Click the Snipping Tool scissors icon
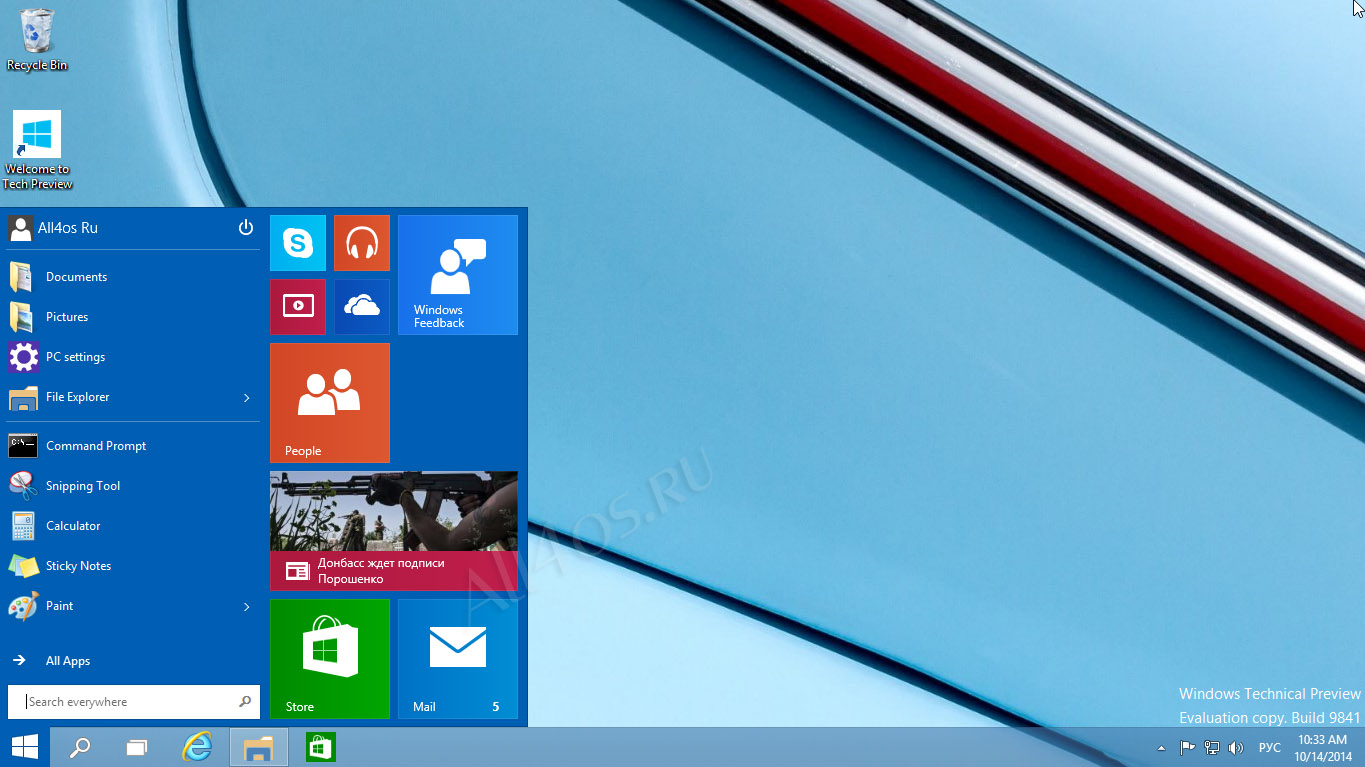The image size is (1365, 767). 23,486
